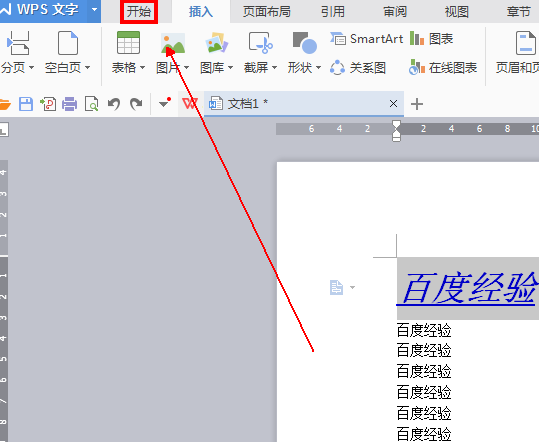
Task: Expand the 分页 dropdown arrow
Action: (31, 67)
